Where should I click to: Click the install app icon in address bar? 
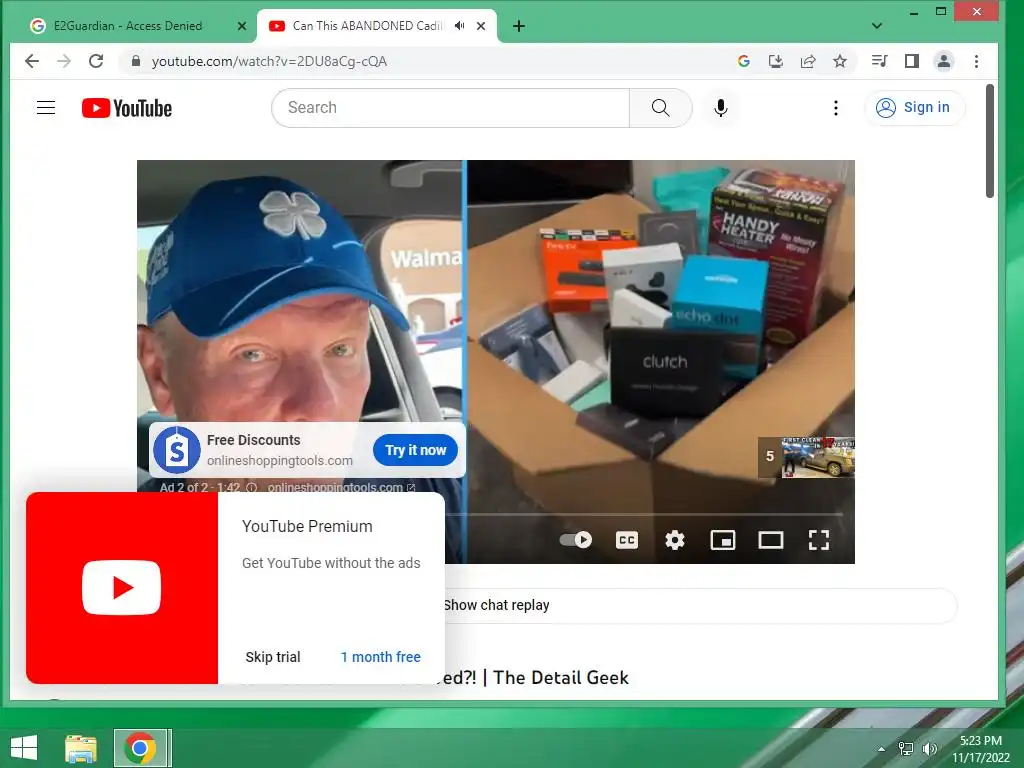click(x=775, y=61)
